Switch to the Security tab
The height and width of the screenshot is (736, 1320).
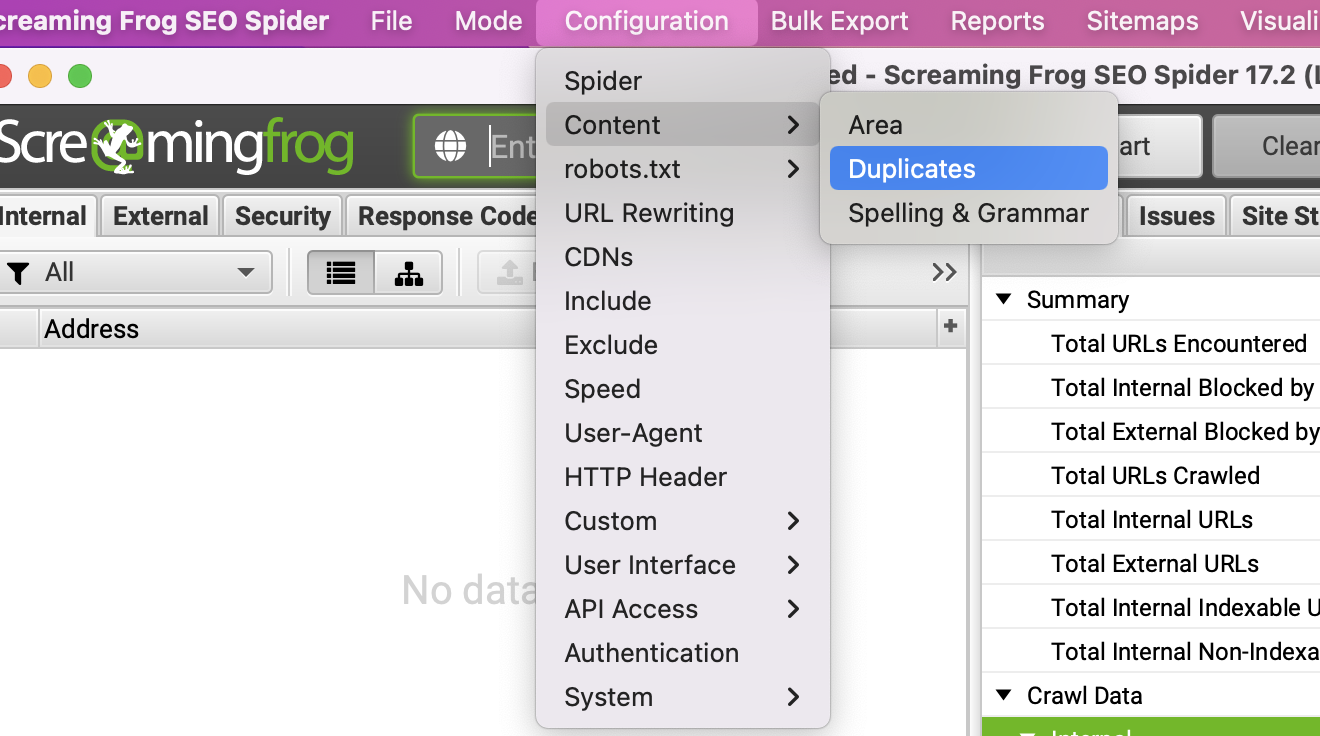tap(282, 216)
